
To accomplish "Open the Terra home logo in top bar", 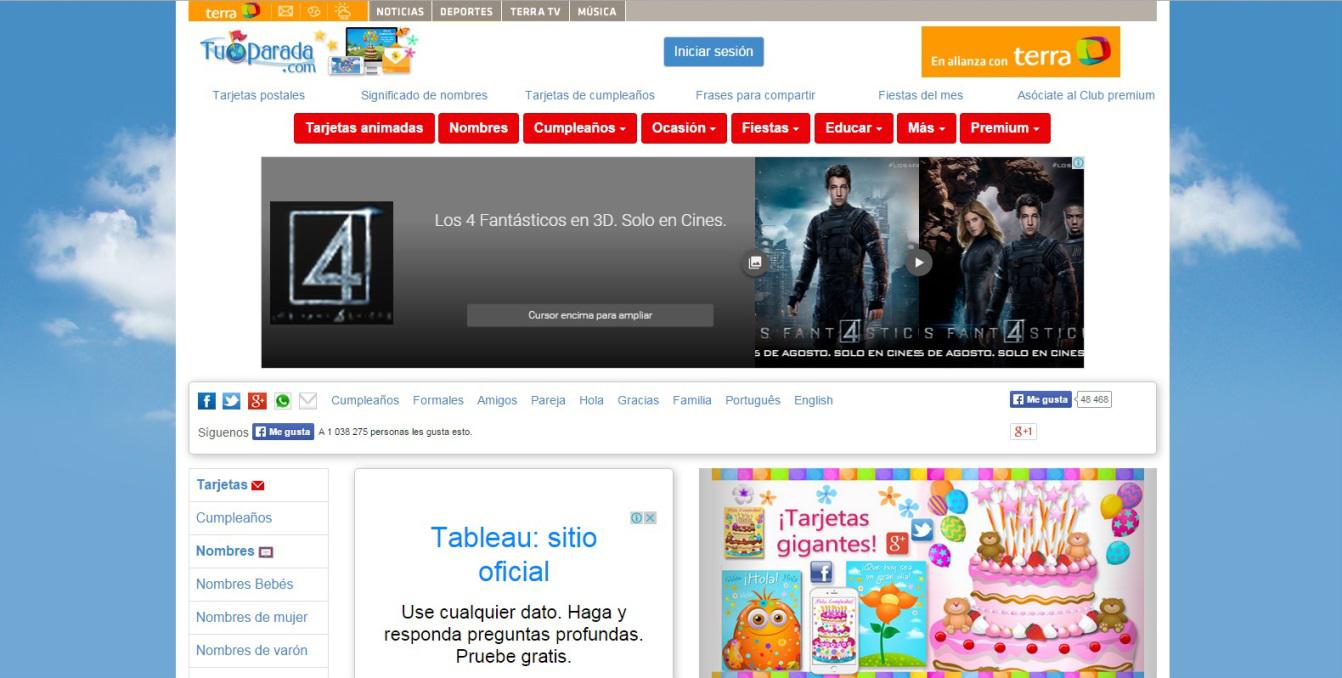I will [231, 11].
